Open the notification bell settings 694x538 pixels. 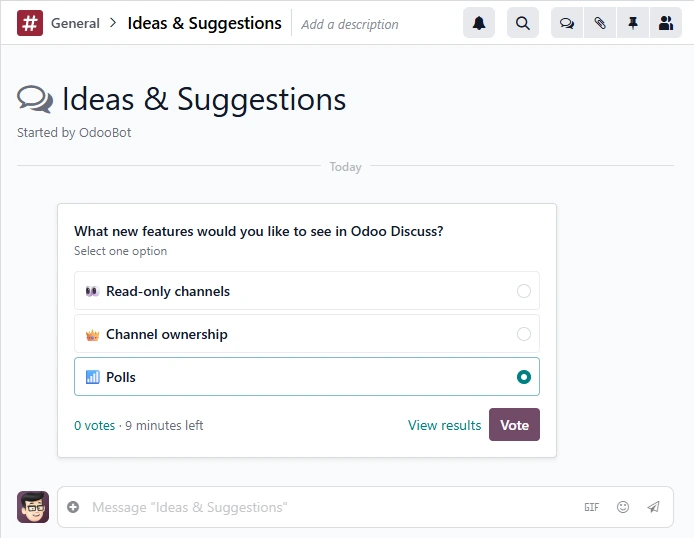point(479,23)
